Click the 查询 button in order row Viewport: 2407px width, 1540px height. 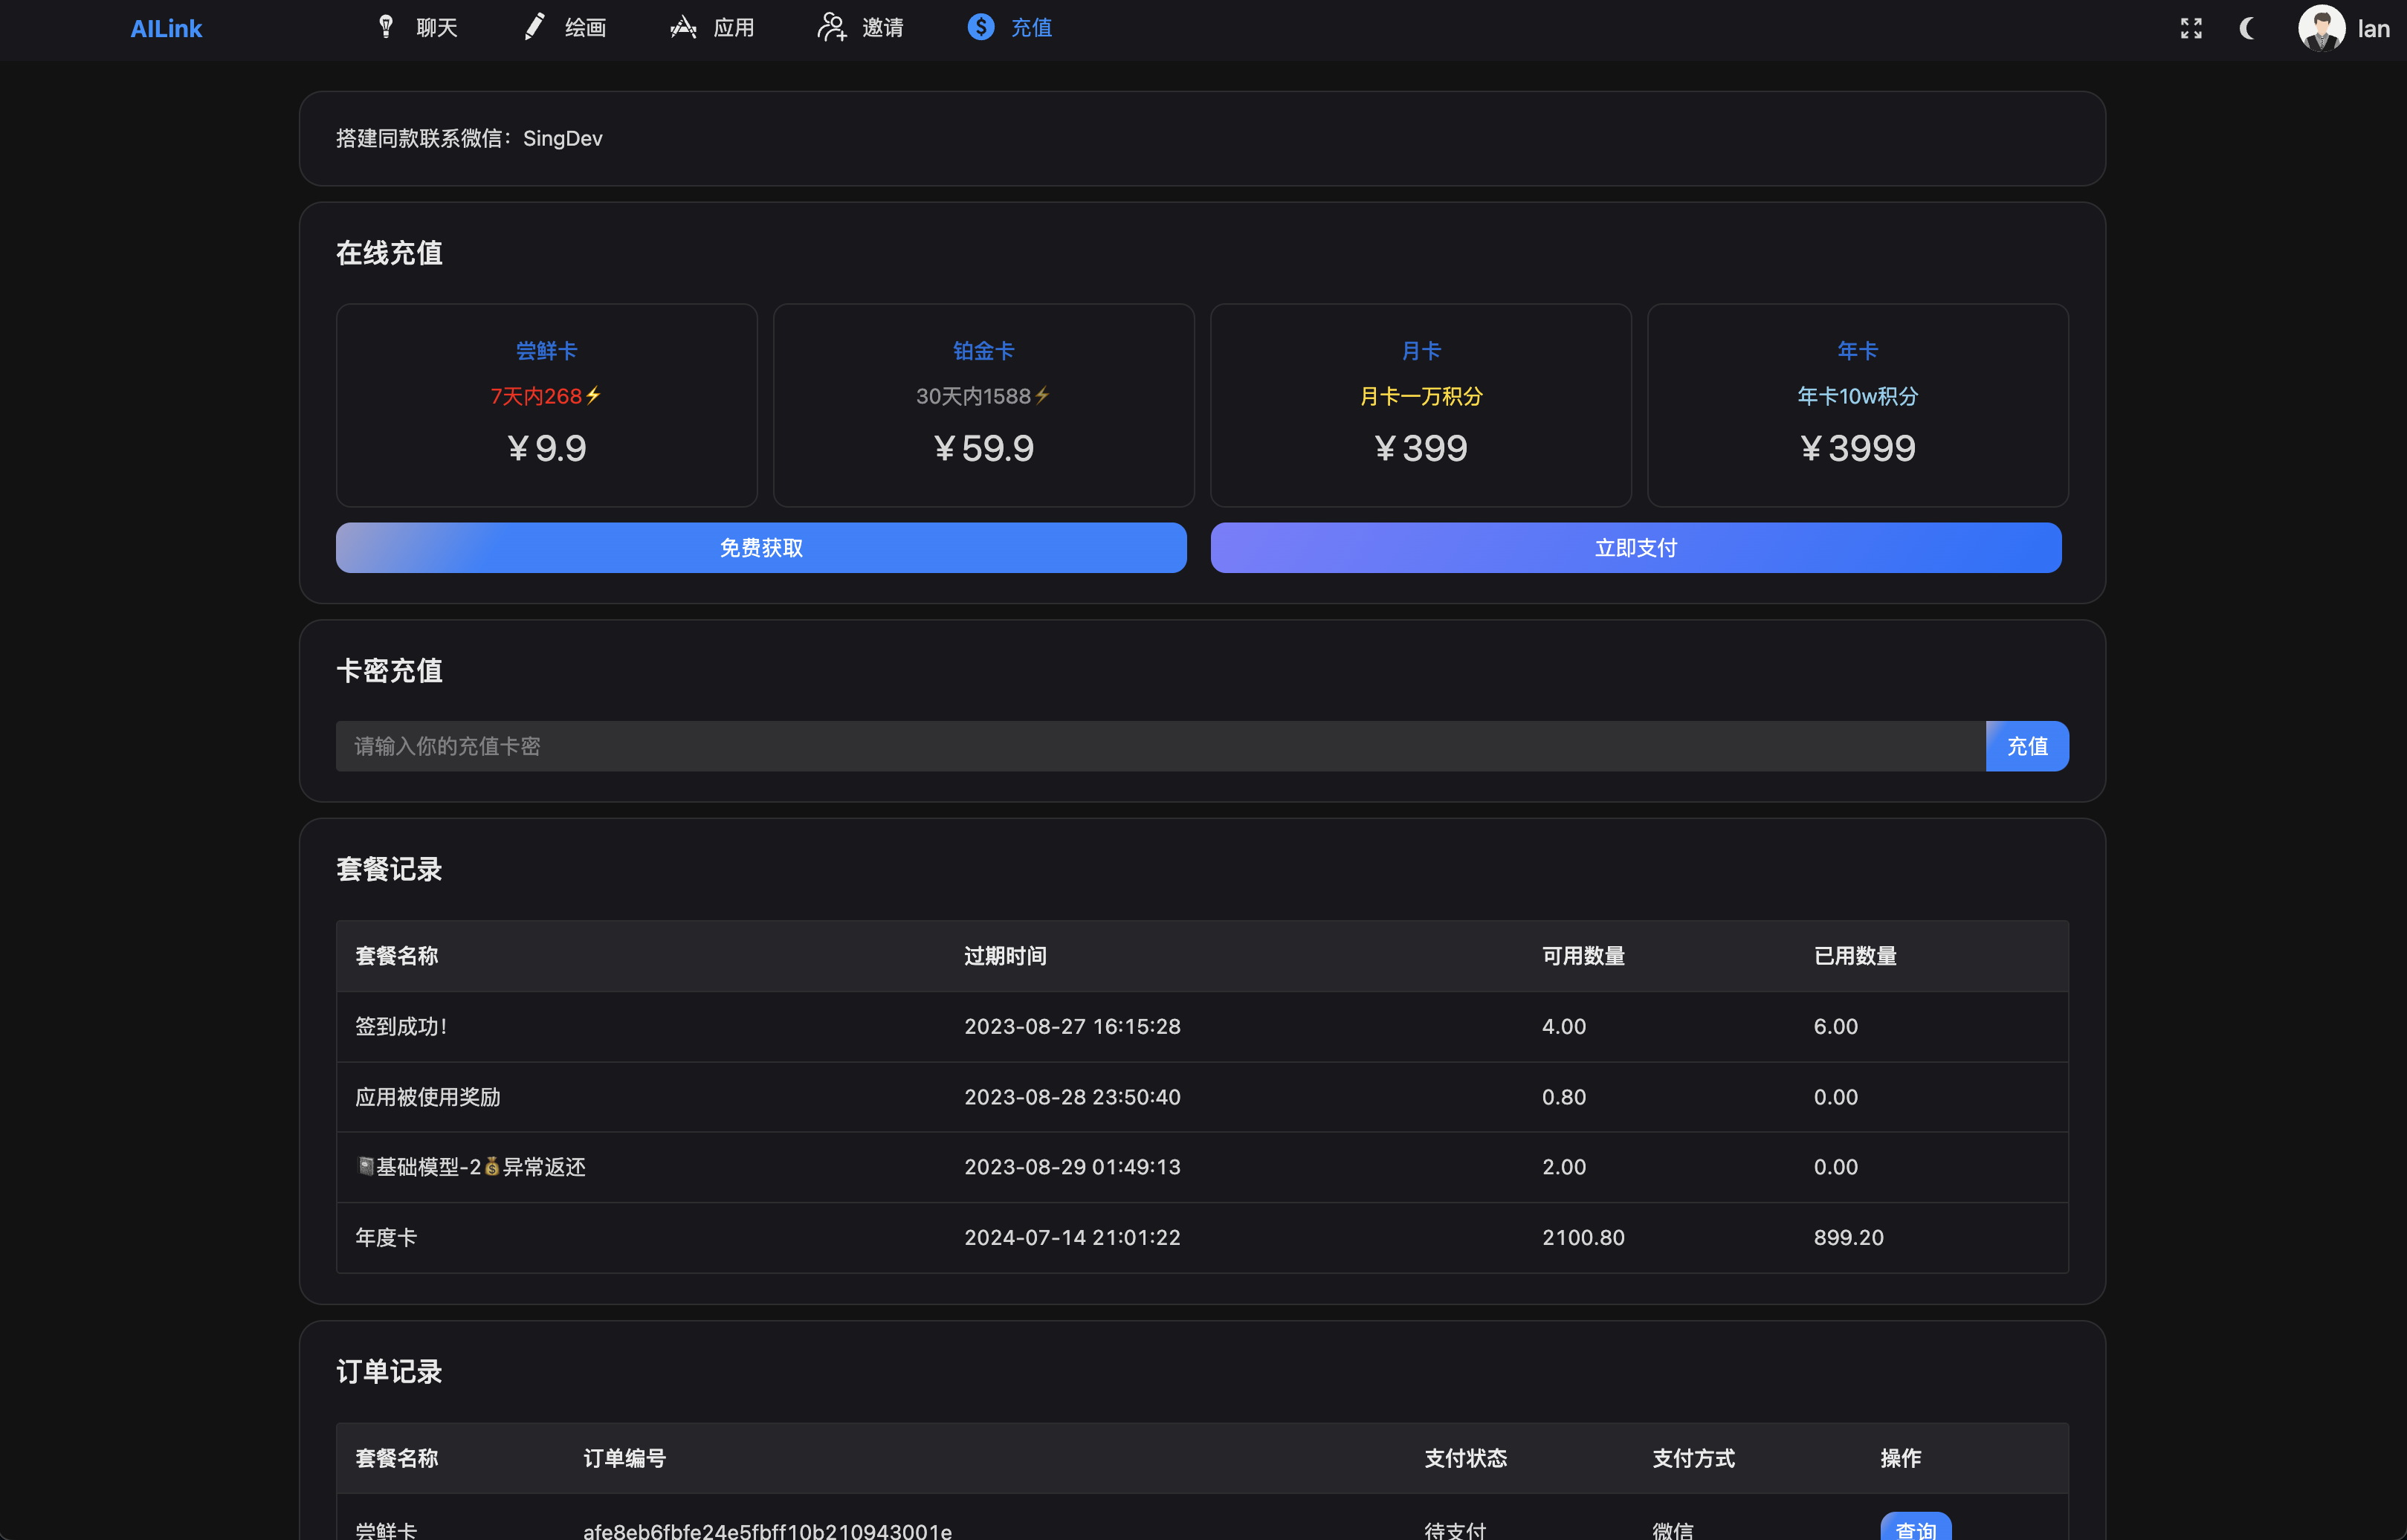(x=1915, y=1527)
